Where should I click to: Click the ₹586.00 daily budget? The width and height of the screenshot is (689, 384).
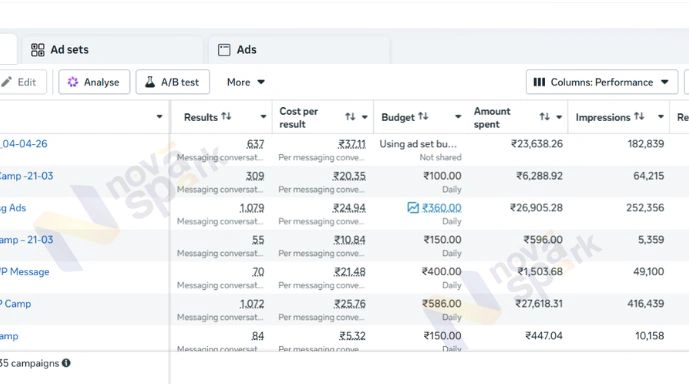[x=442, y=304]
